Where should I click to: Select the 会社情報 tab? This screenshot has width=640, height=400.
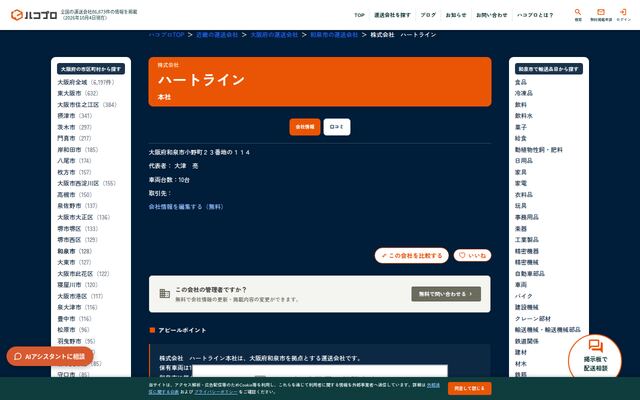tap(305, 127)
